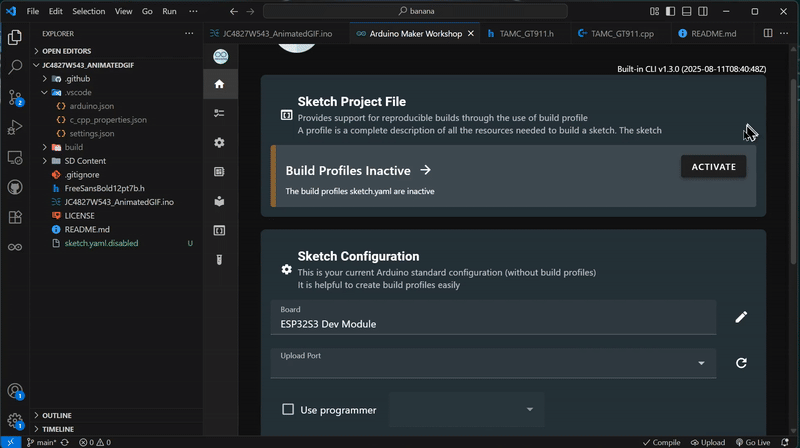The height and width of the screenshot is (448, 800).
Task: Click the arrow next to Build Profiles Inactive
Action: point(425,170)
